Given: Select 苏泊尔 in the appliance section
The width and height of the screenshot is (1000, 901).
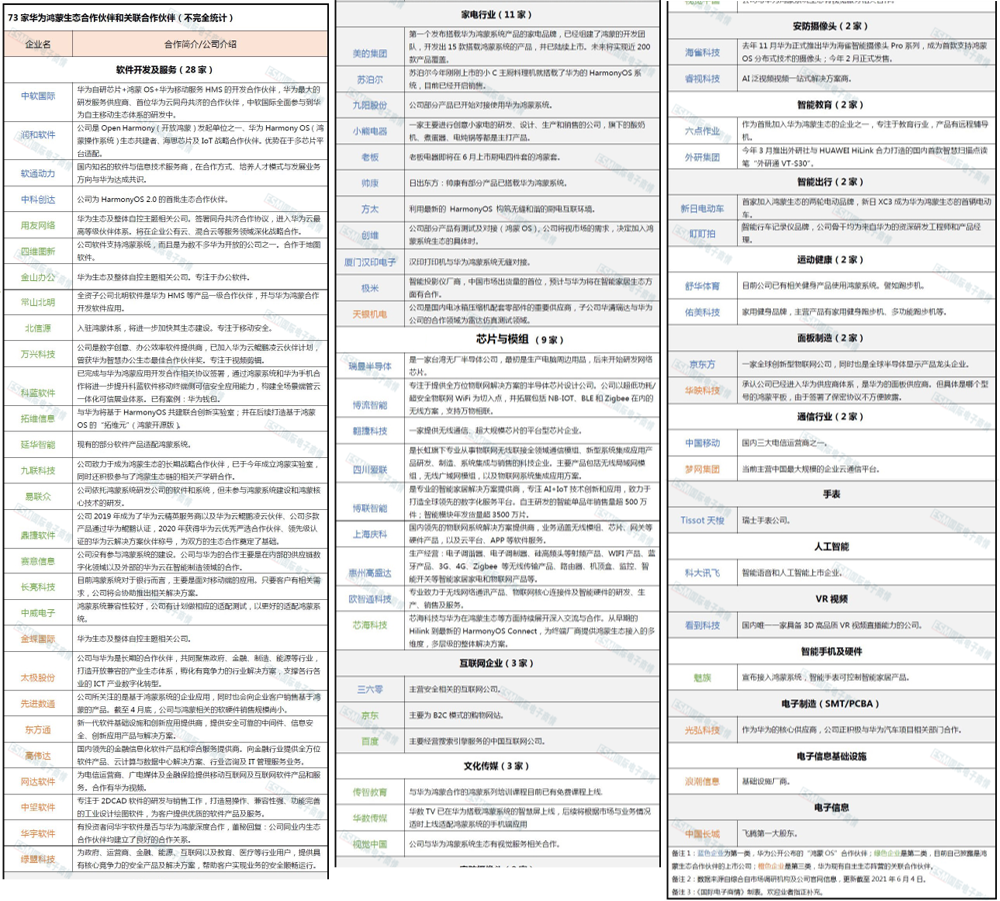Looking at the screenshot, I should pyautogui.click(x=370, y=80).
